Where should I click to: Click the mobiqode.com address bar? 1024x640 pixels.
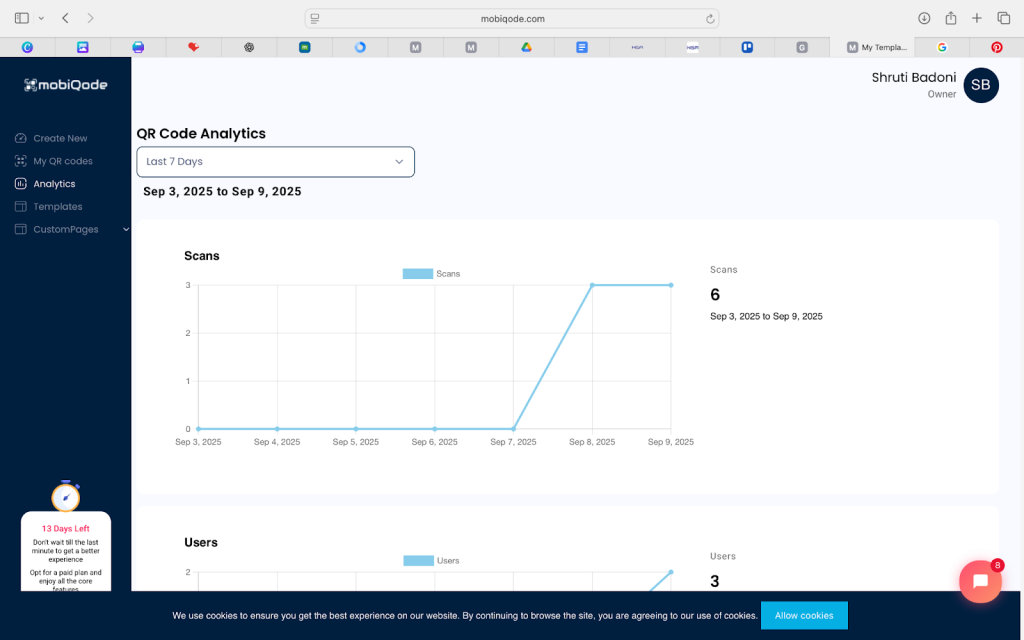point(511,18)
